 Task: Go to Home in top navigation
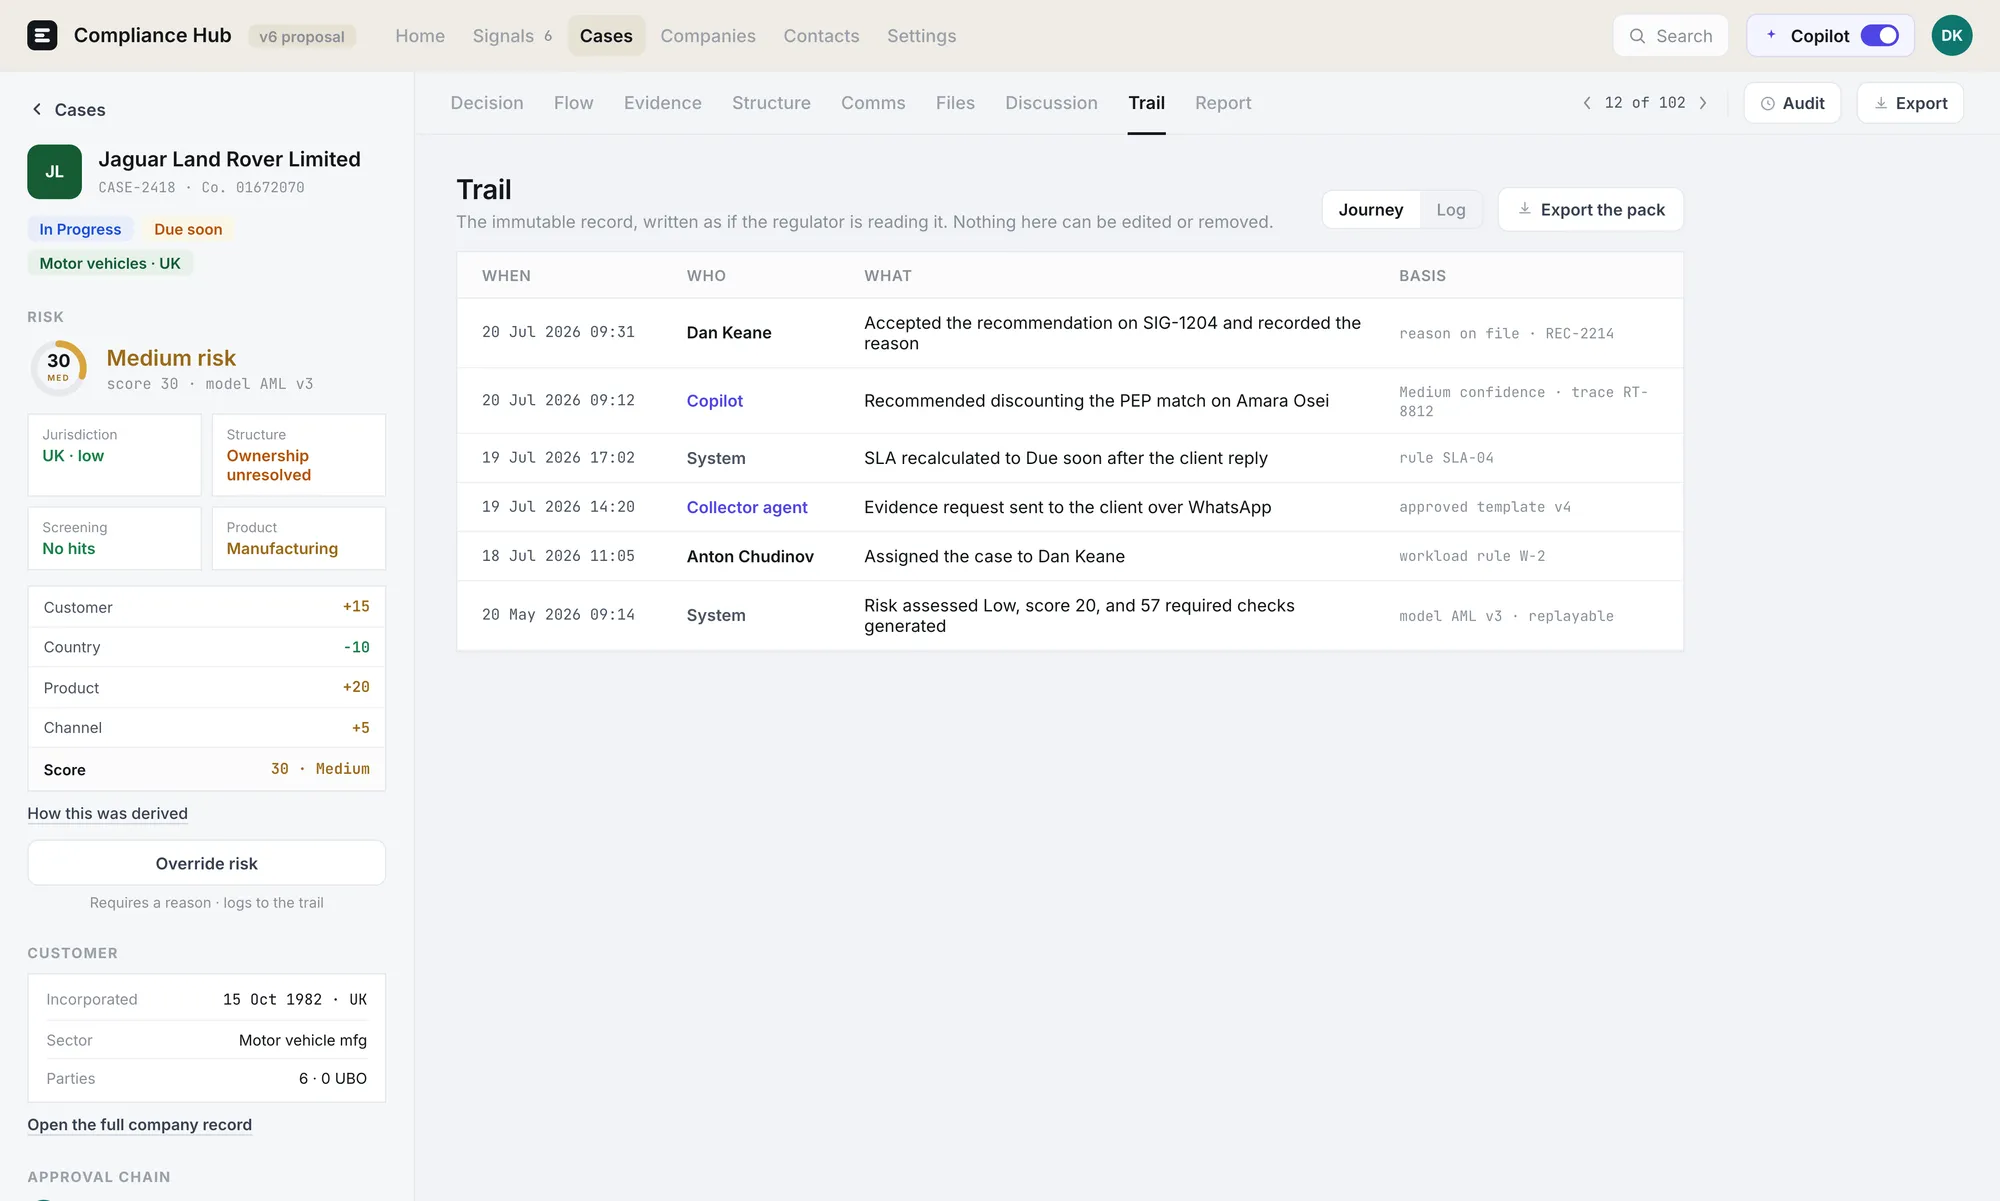[420, 36]
